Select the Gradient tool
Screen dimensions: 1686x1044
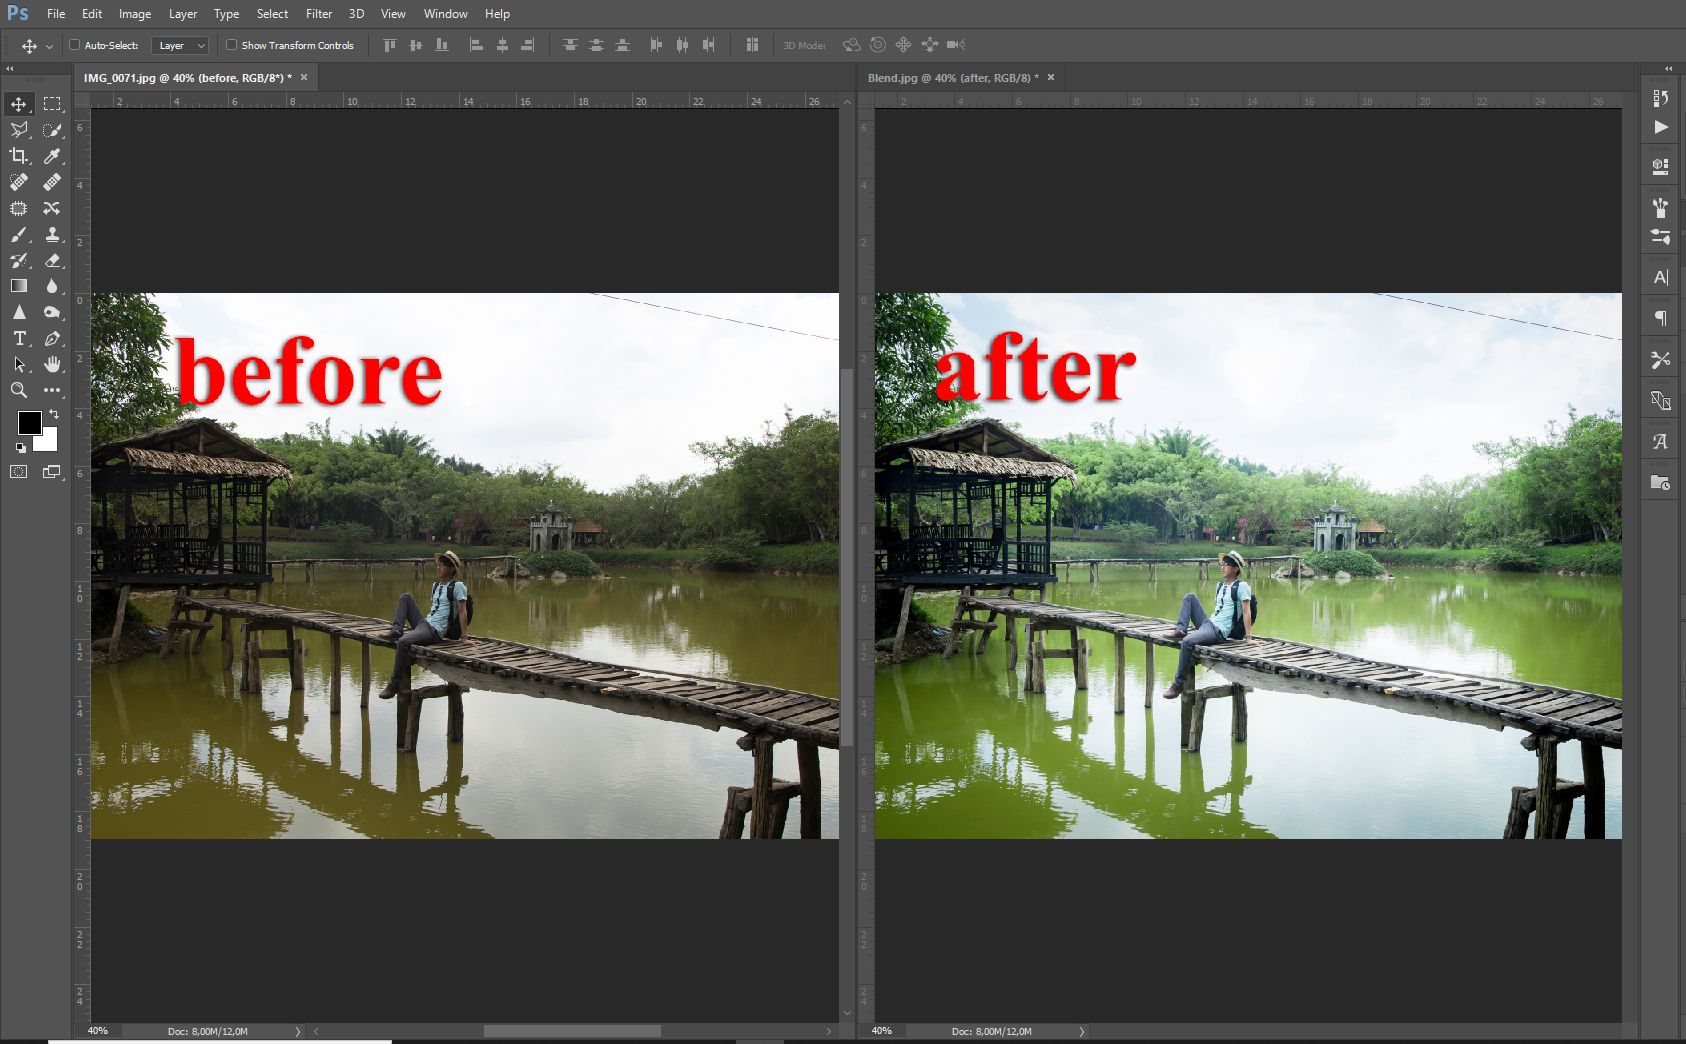[18, 285]
